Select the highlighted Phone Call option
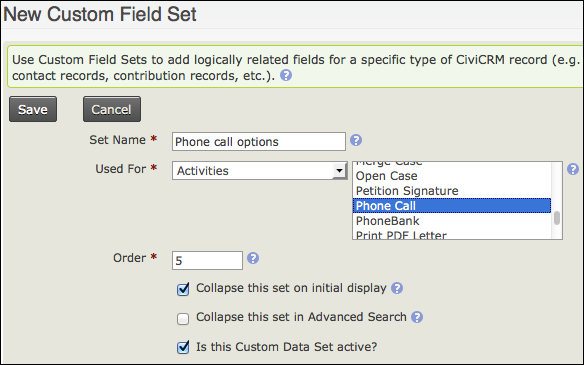Screen dimensions: 584x365 tap(451, 206)
